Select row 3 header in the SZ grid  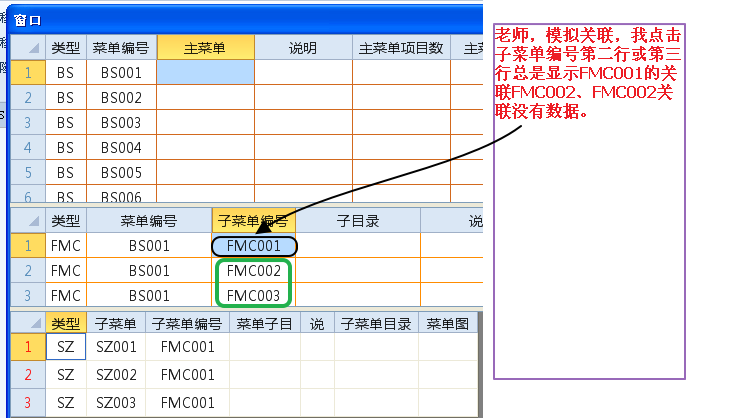(28, 403)
